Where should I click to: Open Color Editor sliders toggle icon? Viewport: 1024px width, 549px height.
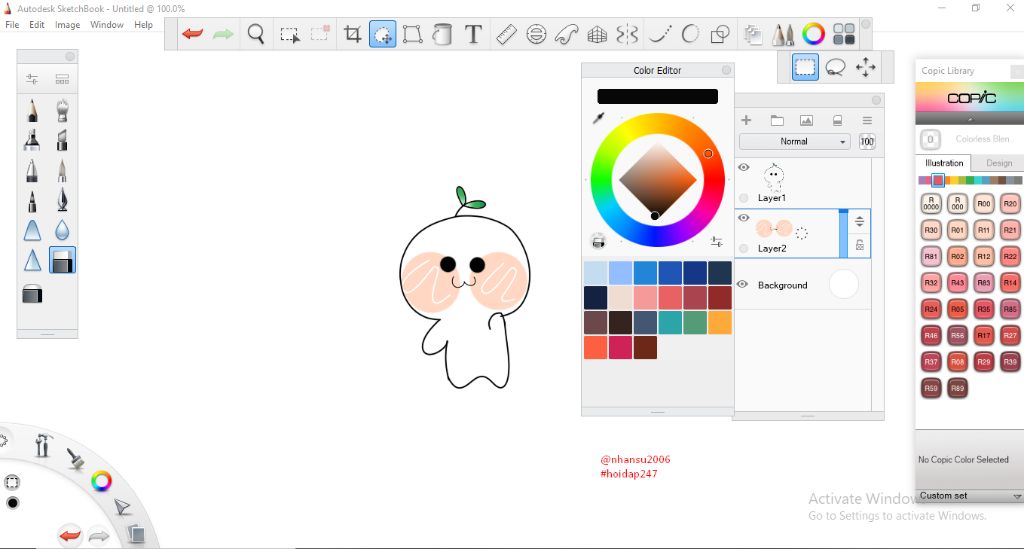(716, 242)
